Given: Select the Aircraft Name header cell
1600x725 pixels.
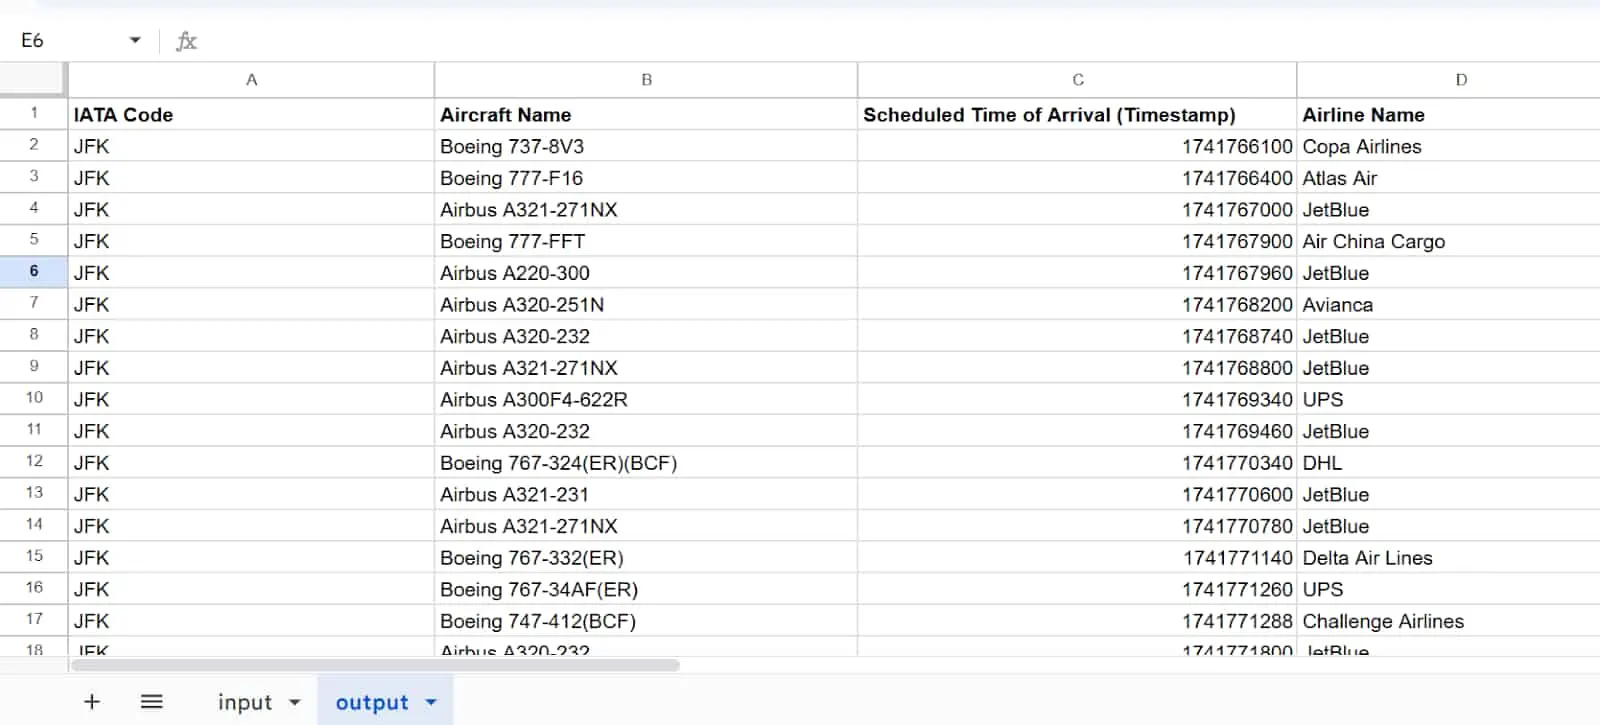Looking at the screenshot, I should (646, 114).
